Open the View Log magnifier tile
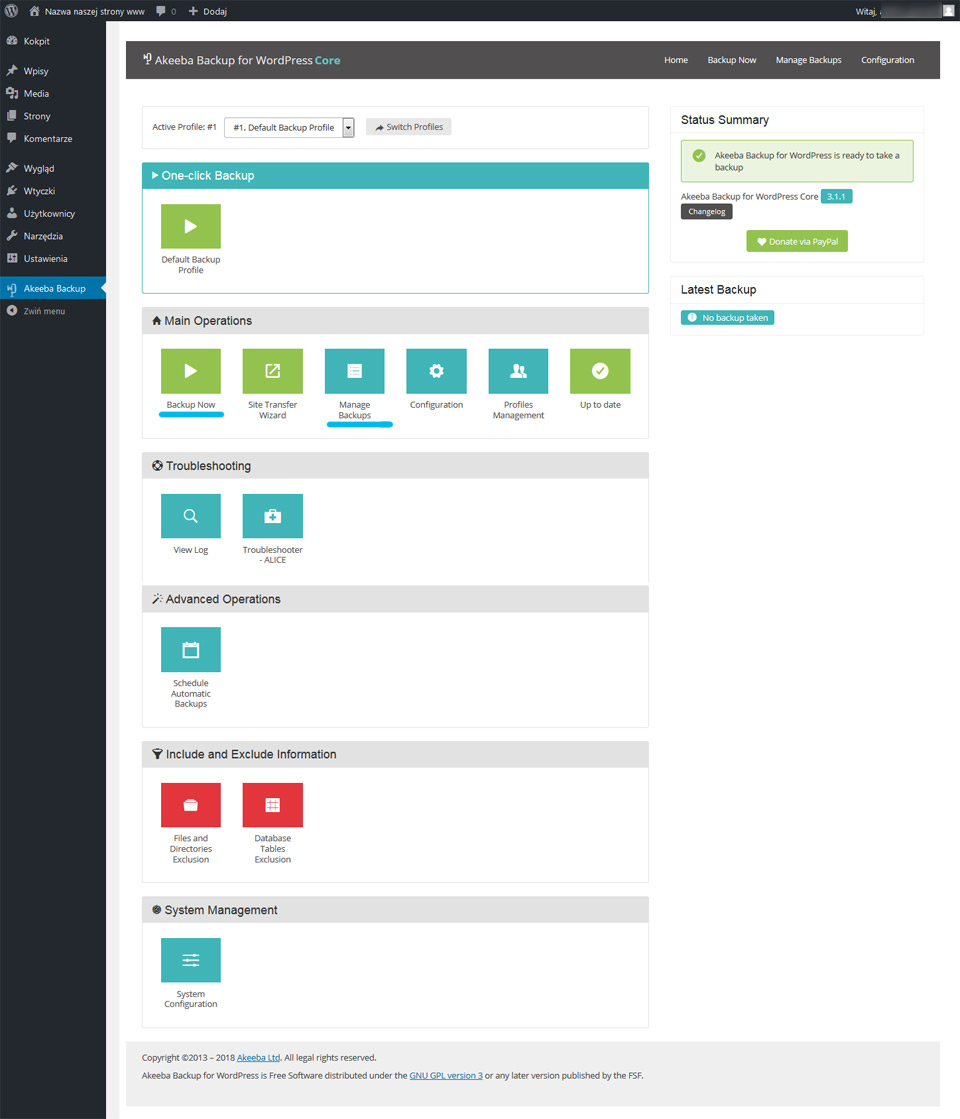960x1119 pixels. point(191,516)
